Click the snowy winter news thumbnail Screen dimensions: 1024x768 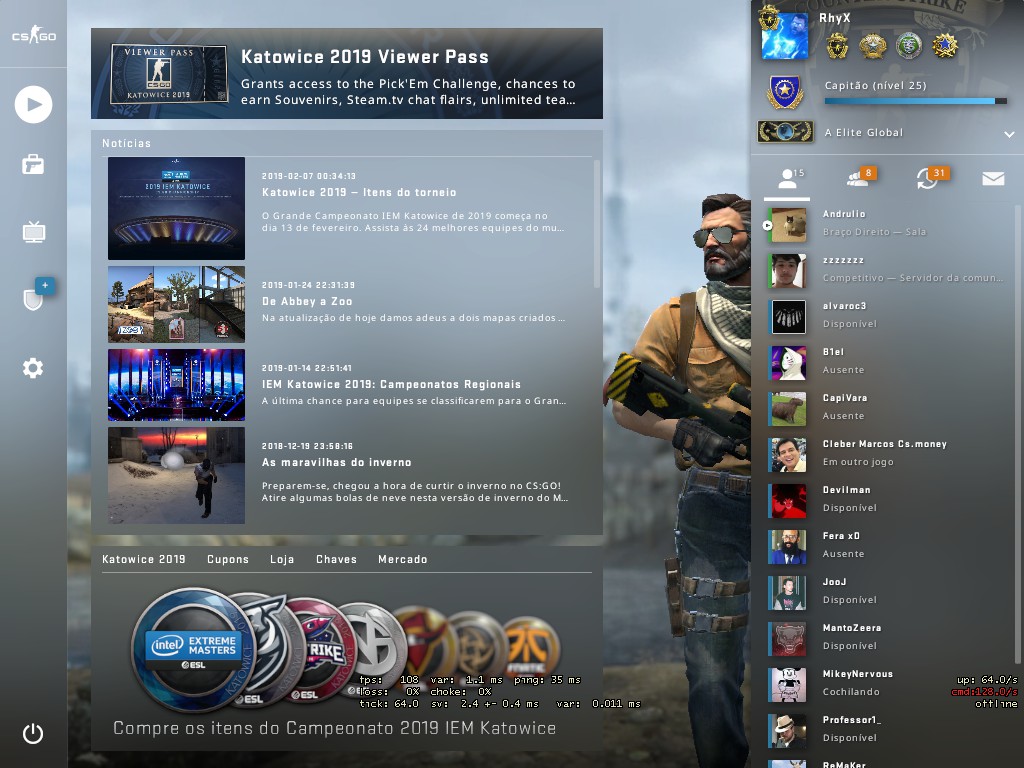[x=176, y=475]
